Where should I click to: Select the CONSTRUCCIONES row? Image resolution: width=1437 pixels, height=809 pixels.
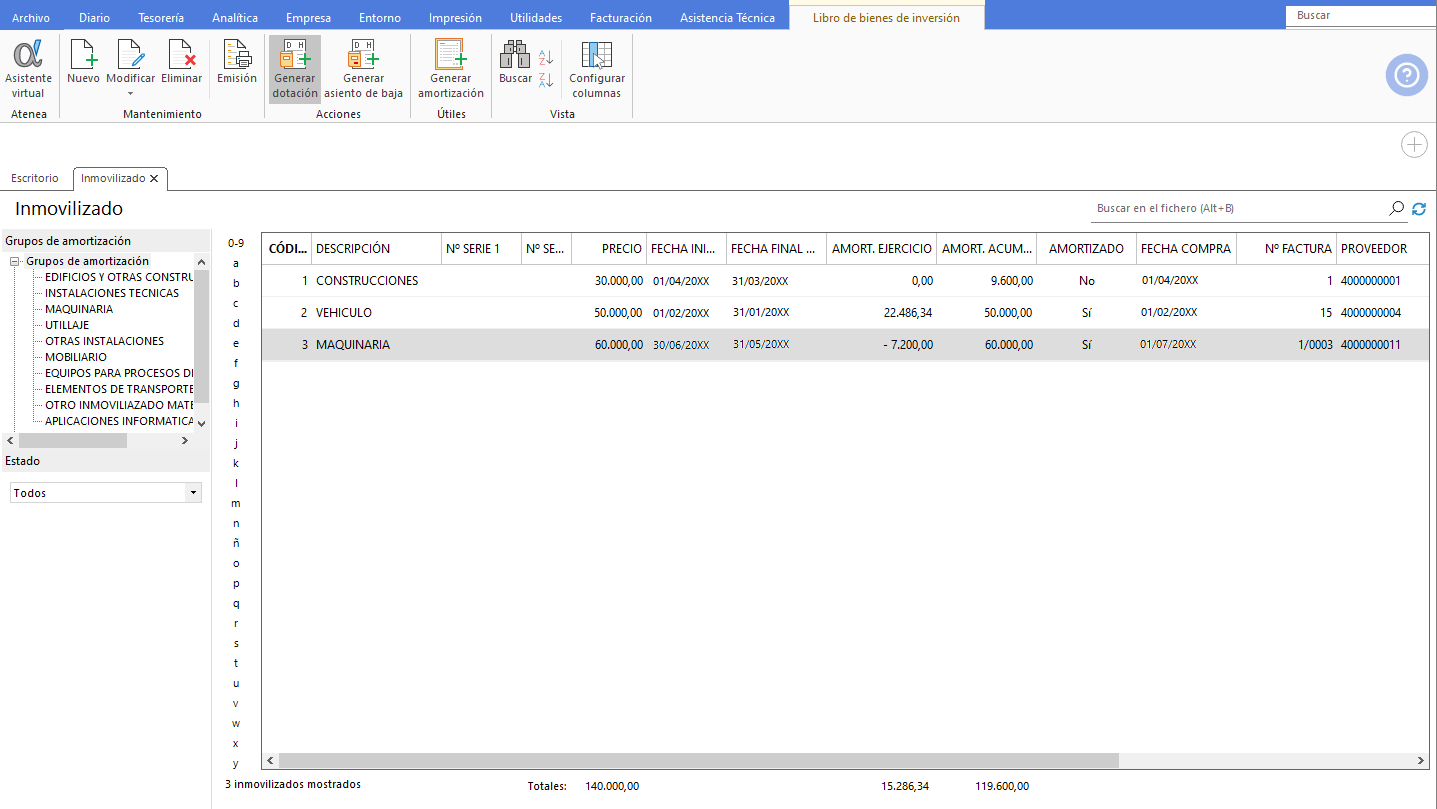click(x=845, y=281)
